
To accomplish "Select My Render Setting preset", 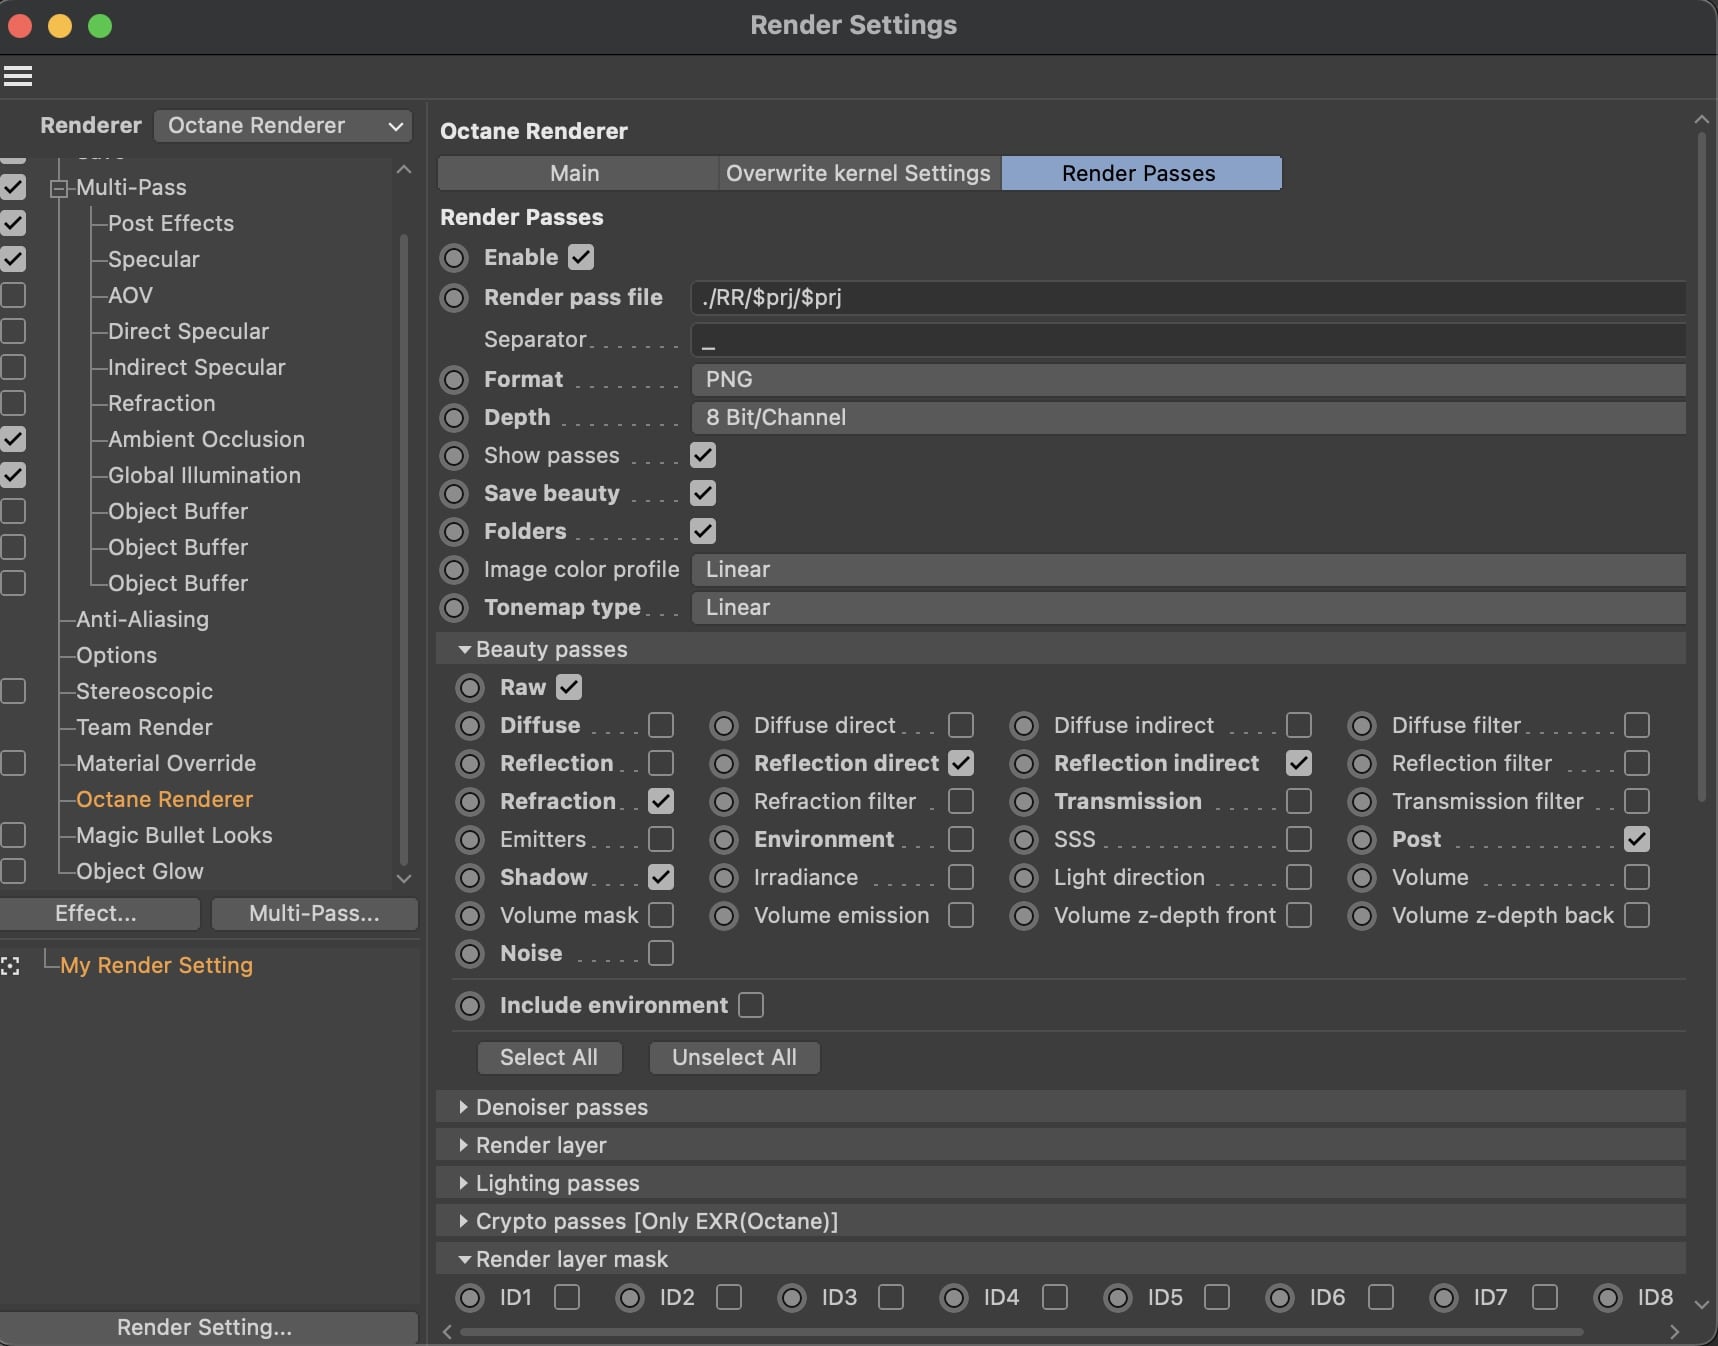I will (156, 965).
